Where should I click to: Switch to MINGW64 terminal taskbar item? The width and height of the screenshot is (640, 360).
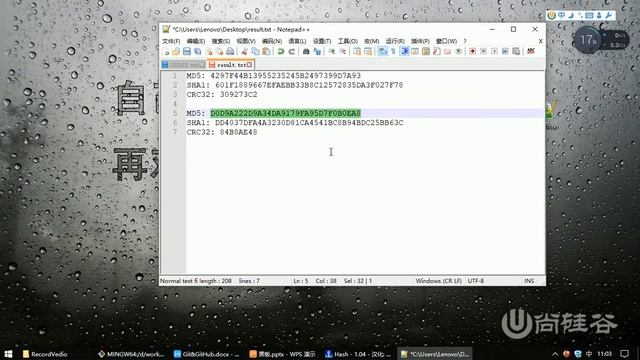point(131,354)
